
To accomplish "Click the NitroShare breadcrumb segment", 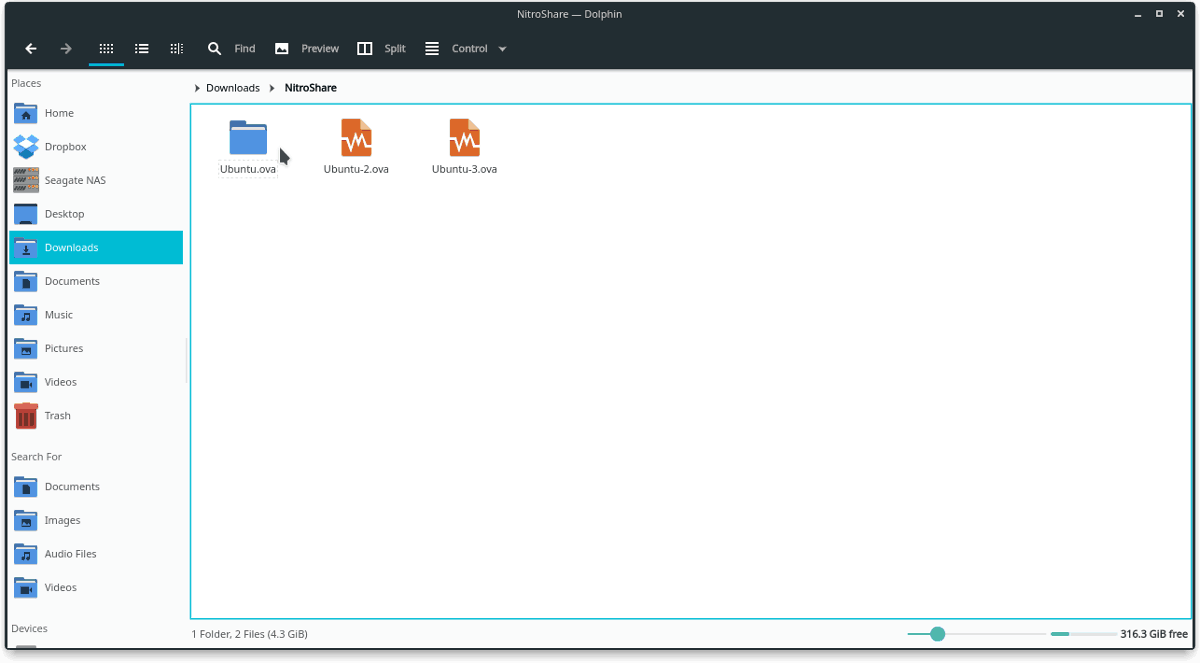I will 309,88.
